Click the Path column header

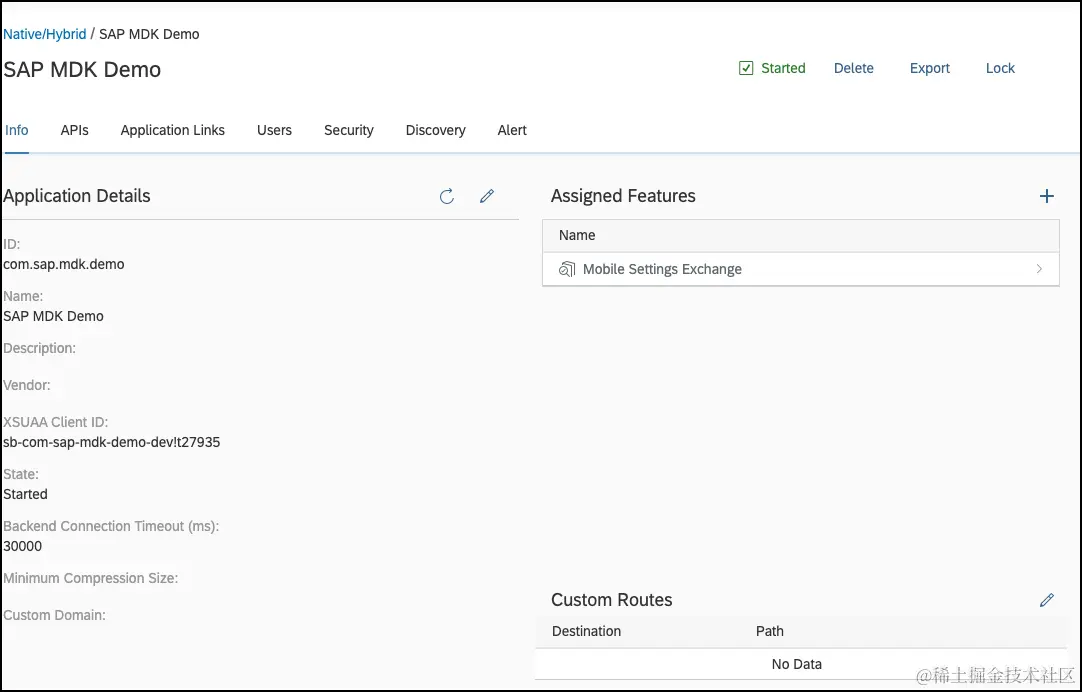(769, 631)
